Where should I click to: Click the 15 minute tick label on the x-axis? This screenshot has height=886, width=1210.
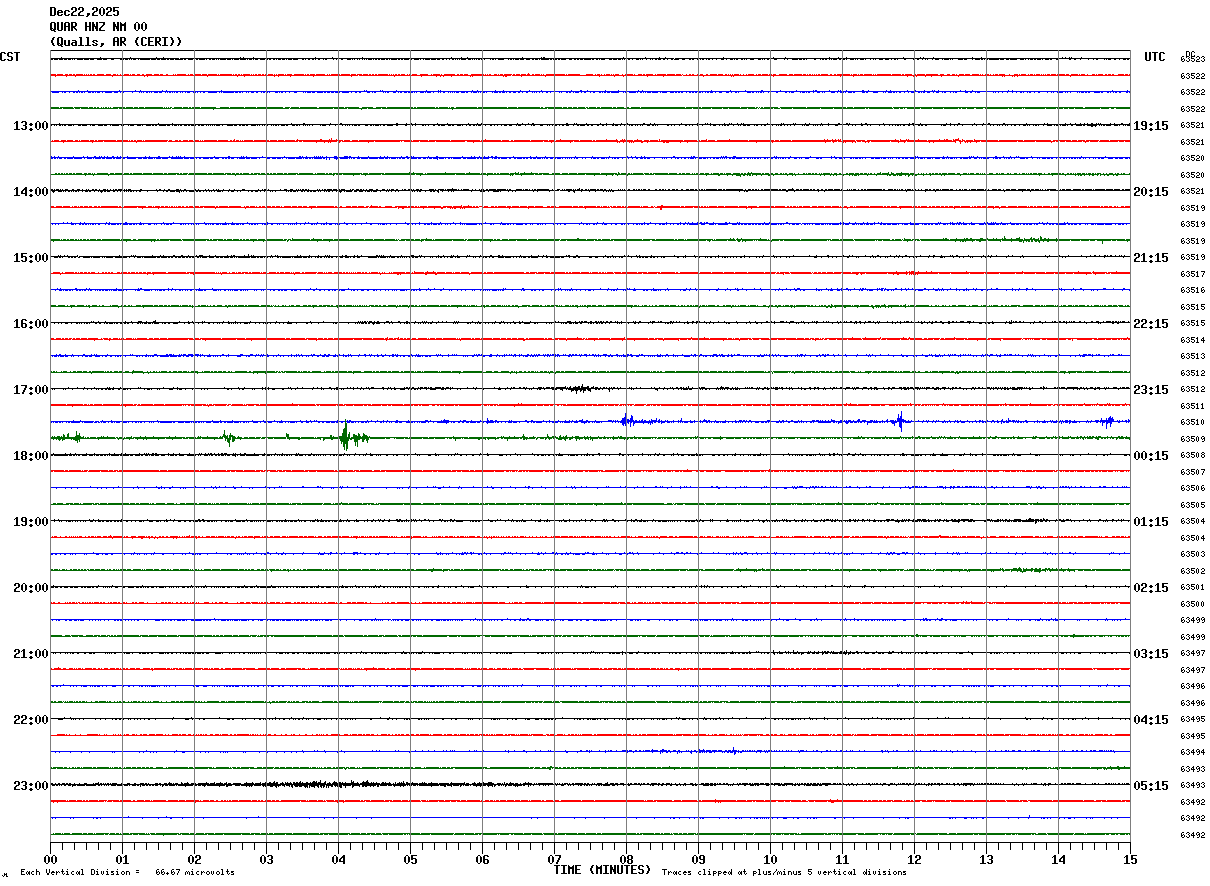coord(1130,859)
